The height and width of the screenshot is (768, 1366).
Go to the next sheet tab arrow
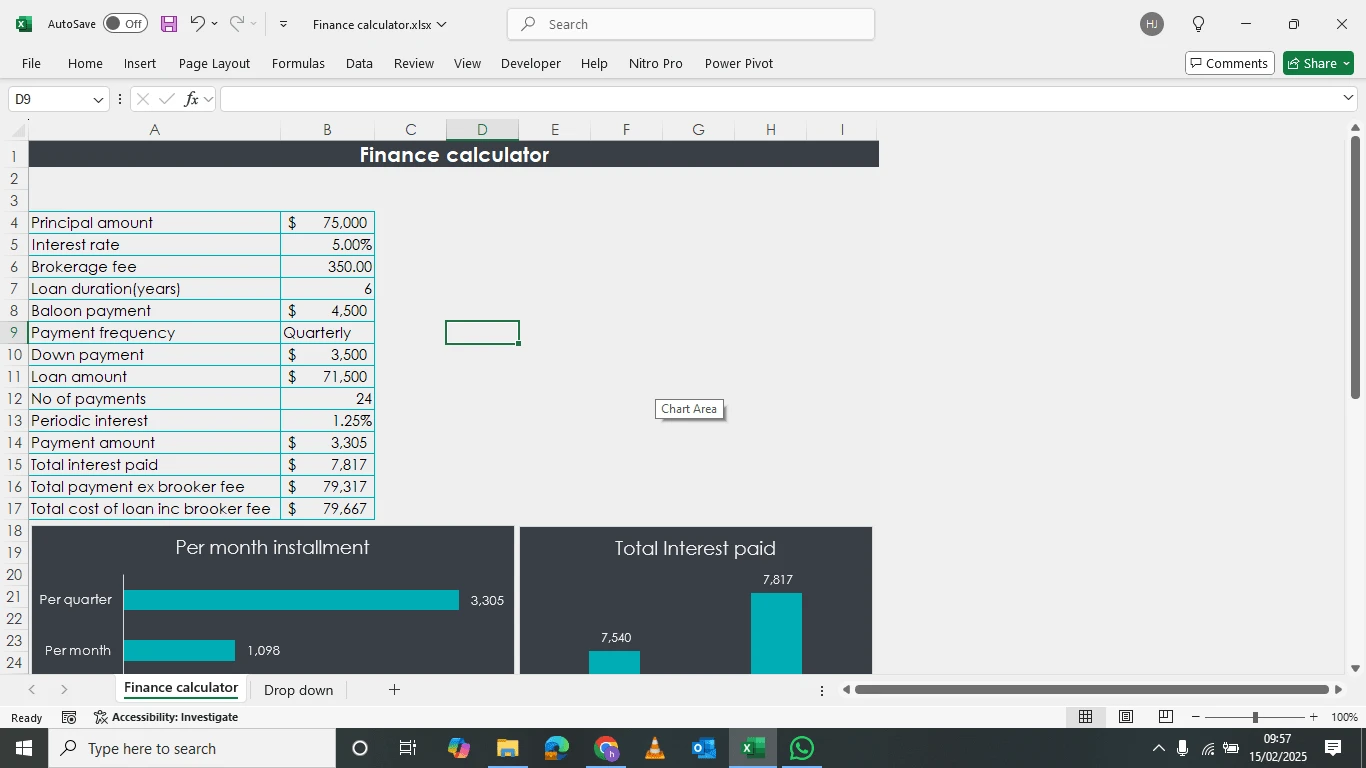(64, 690)
